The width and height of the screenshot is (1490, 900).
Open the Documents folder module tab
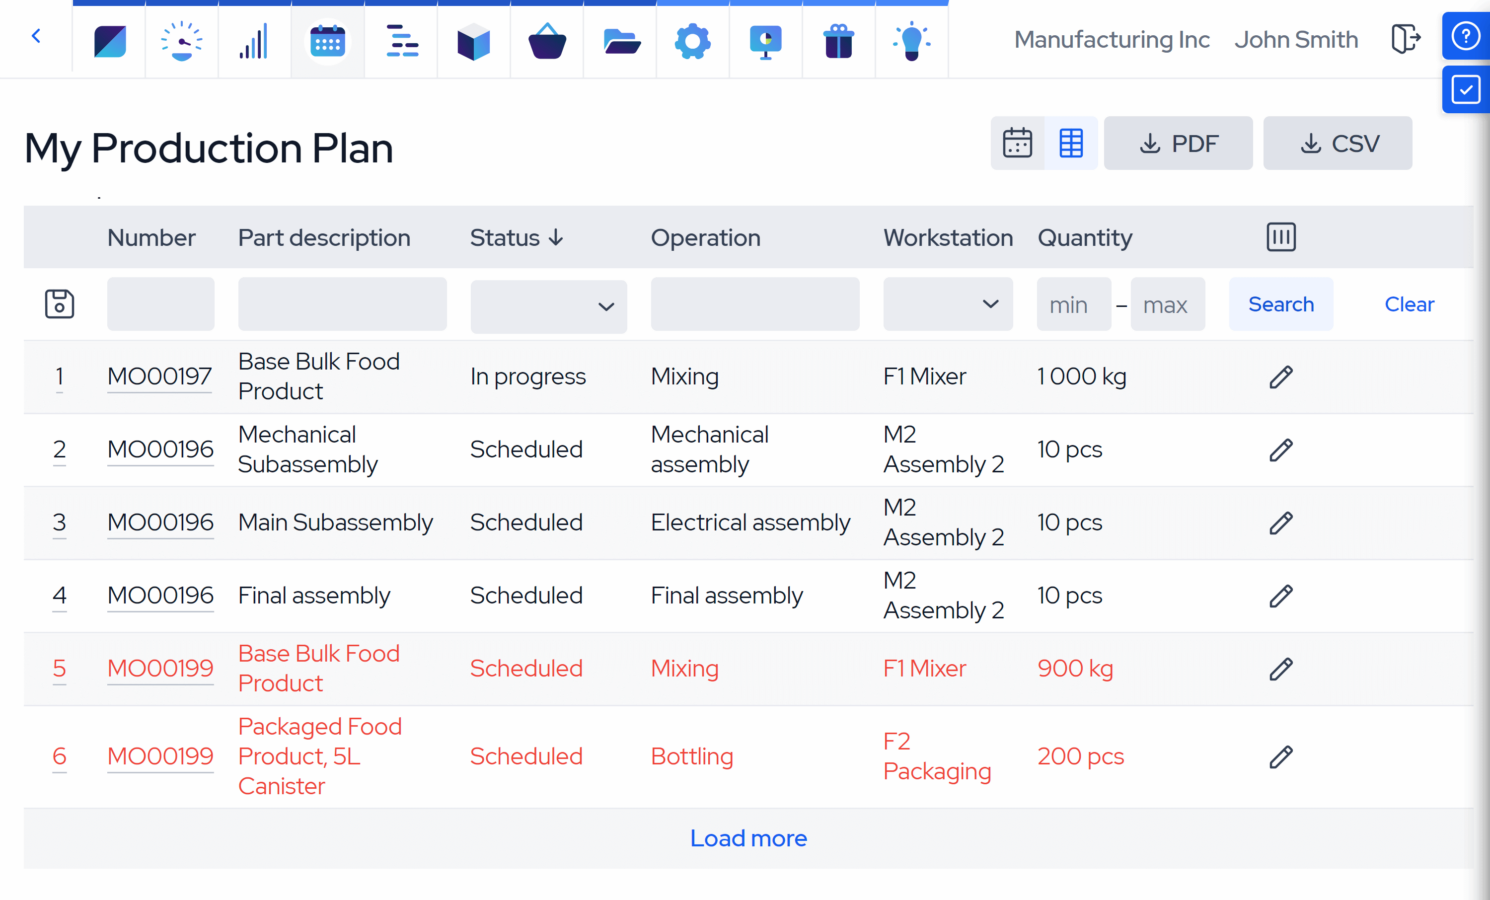tap(619, 40)
